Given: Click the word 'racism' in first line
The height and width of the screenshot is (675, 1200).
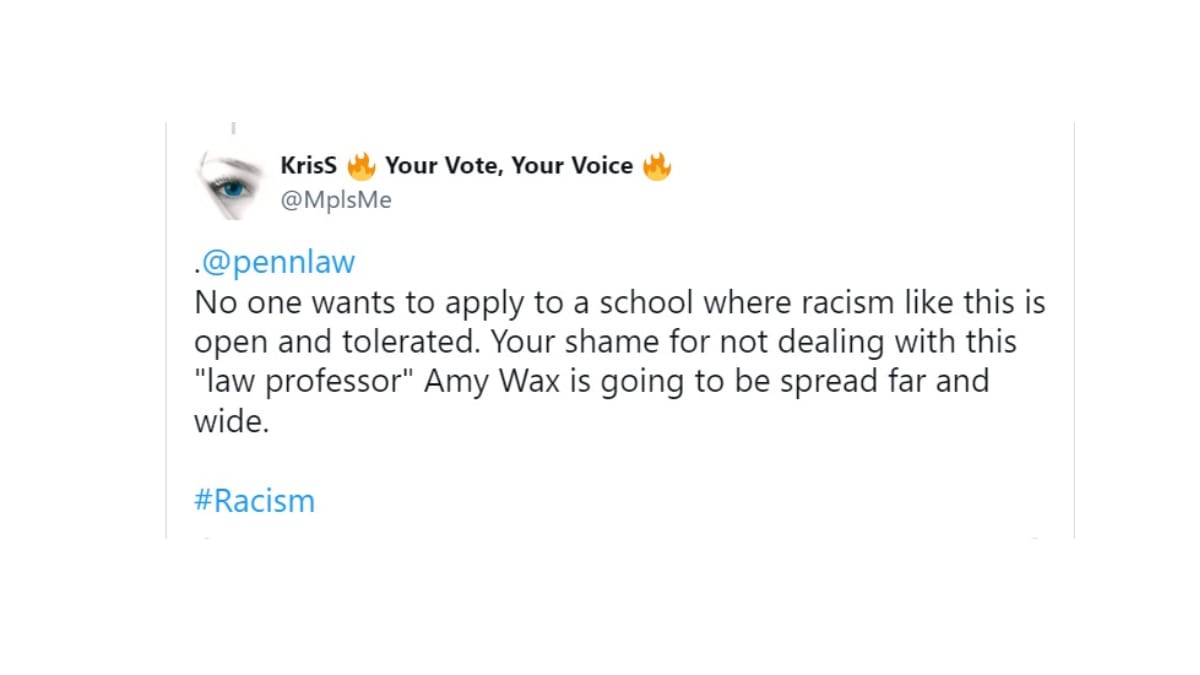Looking at the screenshot, I should (813, 302).
